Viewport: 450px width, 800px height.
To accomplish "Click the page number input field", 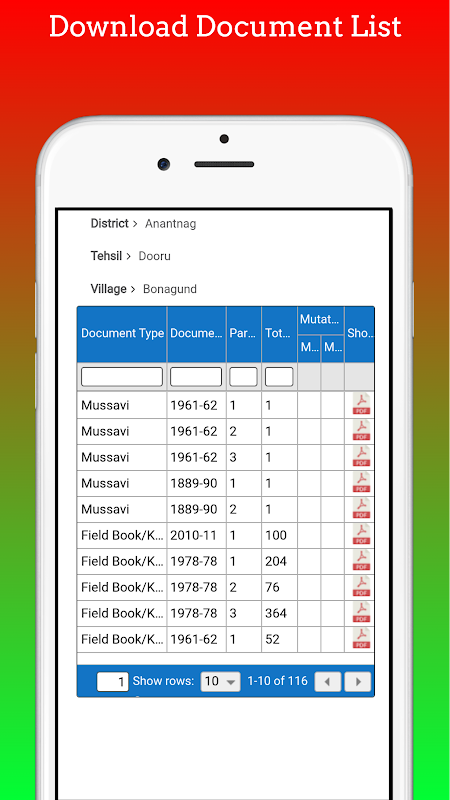I will point(113,682).
